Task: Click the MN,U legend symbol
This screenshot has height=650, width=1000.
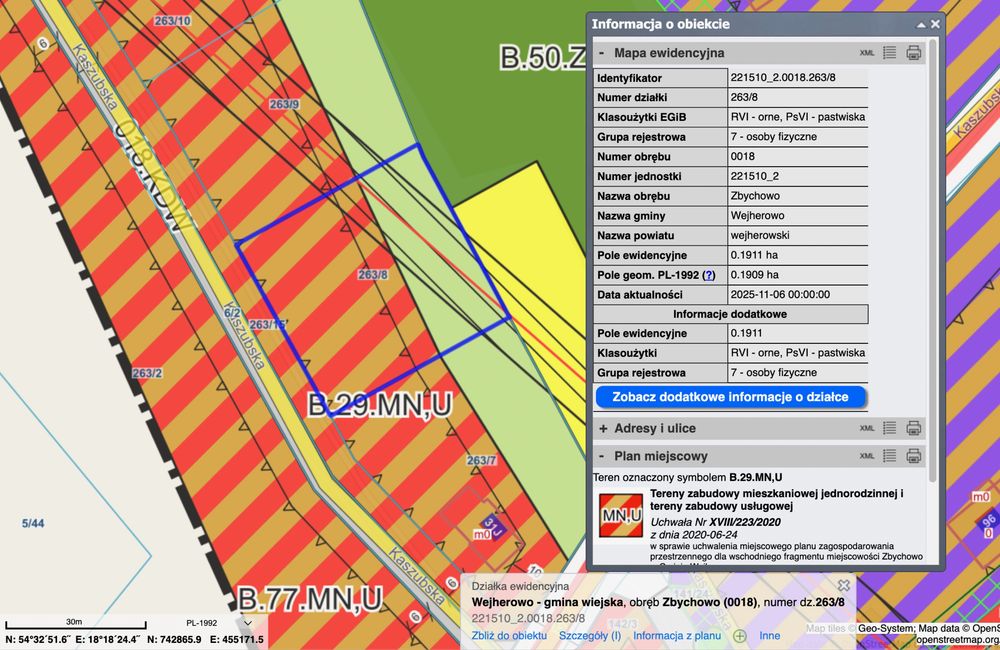Action: pos(621,515)
